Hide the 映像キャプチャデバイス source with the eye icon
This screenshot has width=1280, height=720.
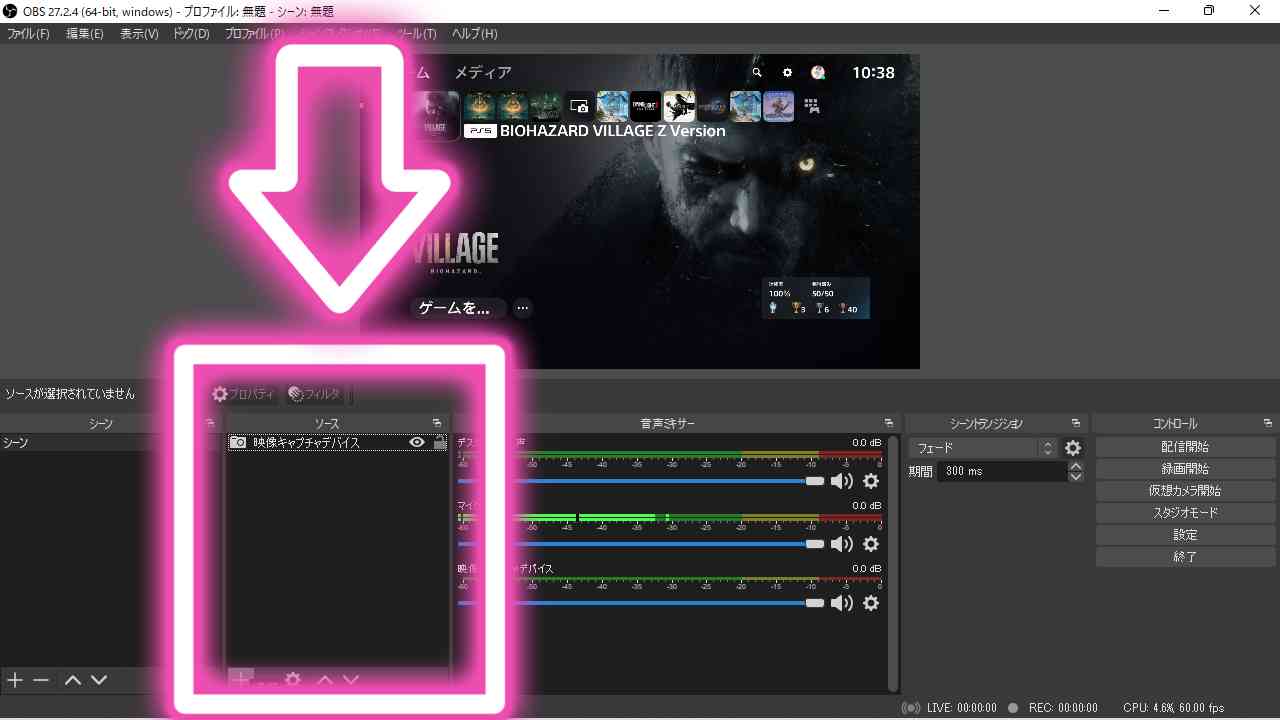click(x=417, y=442)
